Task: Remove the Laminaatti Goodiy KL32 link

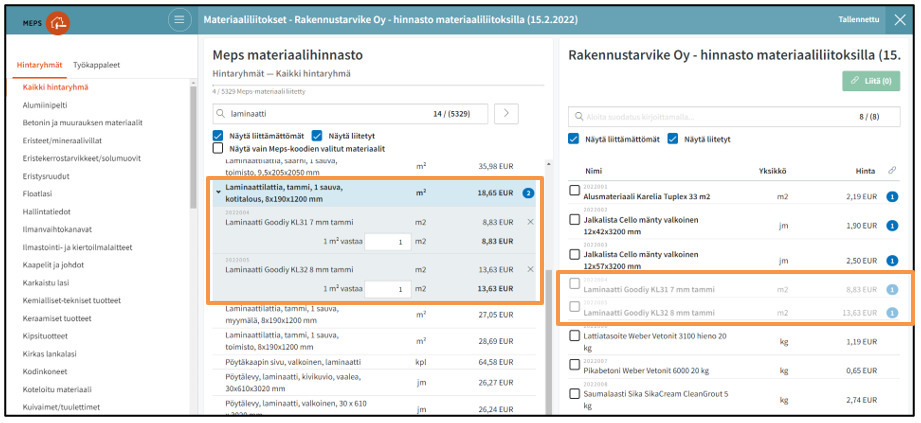Action: pos(530,270)
